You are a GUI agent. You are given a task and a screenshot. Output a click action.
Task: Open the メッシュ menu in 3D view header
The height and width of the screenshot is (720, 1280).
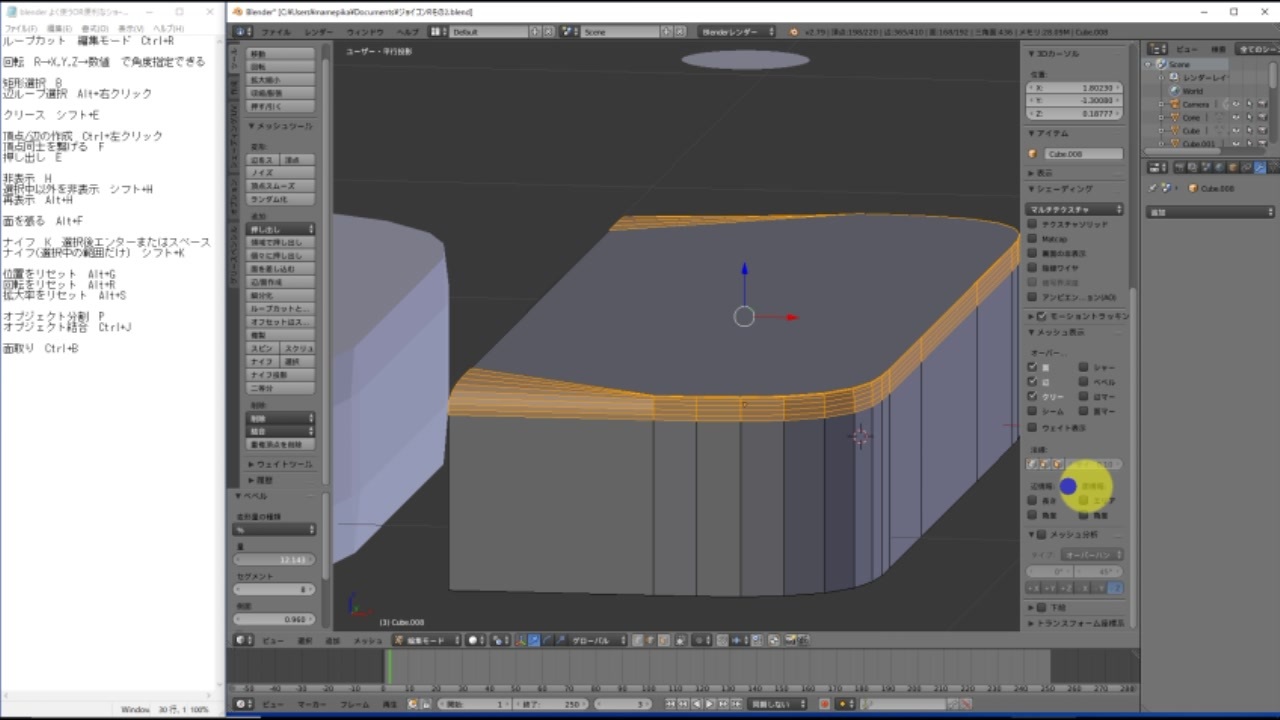point(368,640)
